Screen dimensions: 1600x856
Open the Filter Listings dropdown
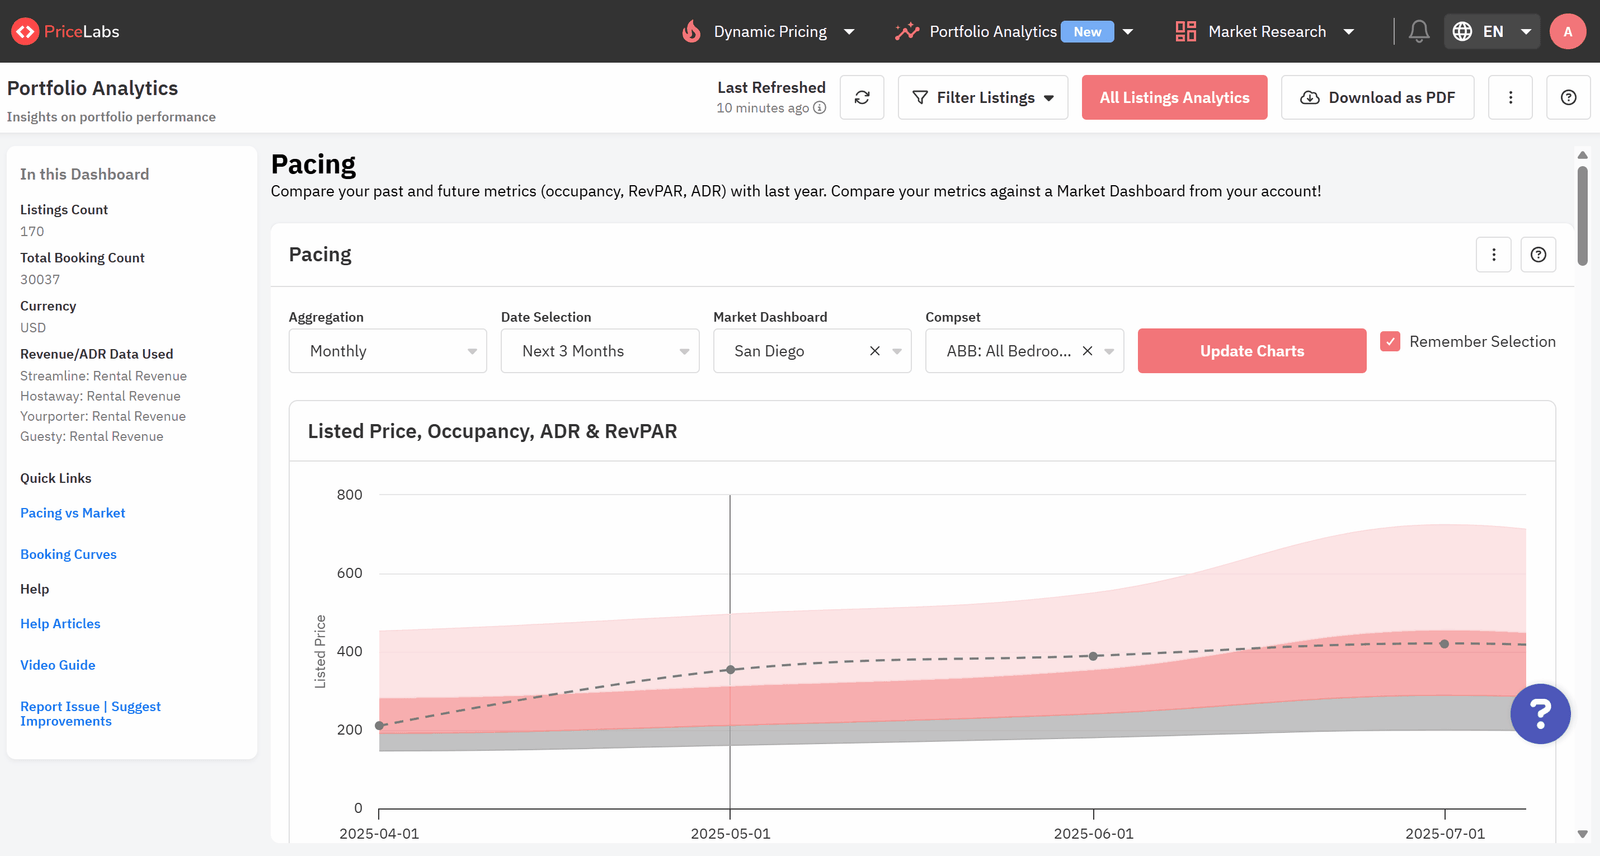(x=983, y=97)
